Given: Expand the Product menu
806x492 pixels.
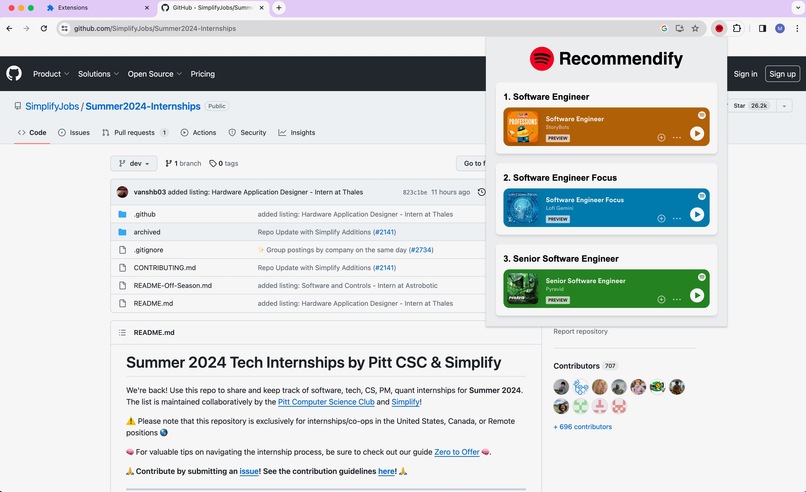Looking at the screenshot, I should pos(51,74).
